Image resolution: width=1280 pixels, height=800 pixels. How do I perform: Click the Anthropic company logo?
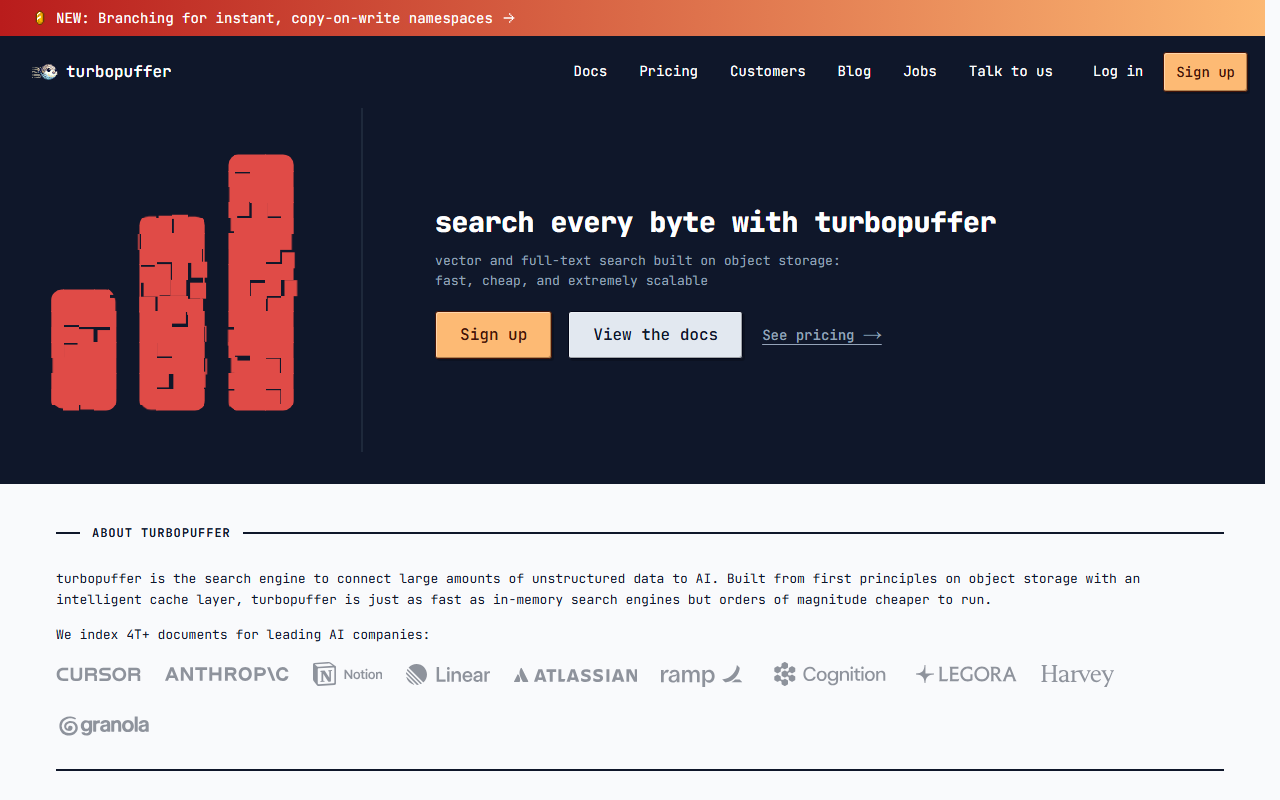click(227, 675)
